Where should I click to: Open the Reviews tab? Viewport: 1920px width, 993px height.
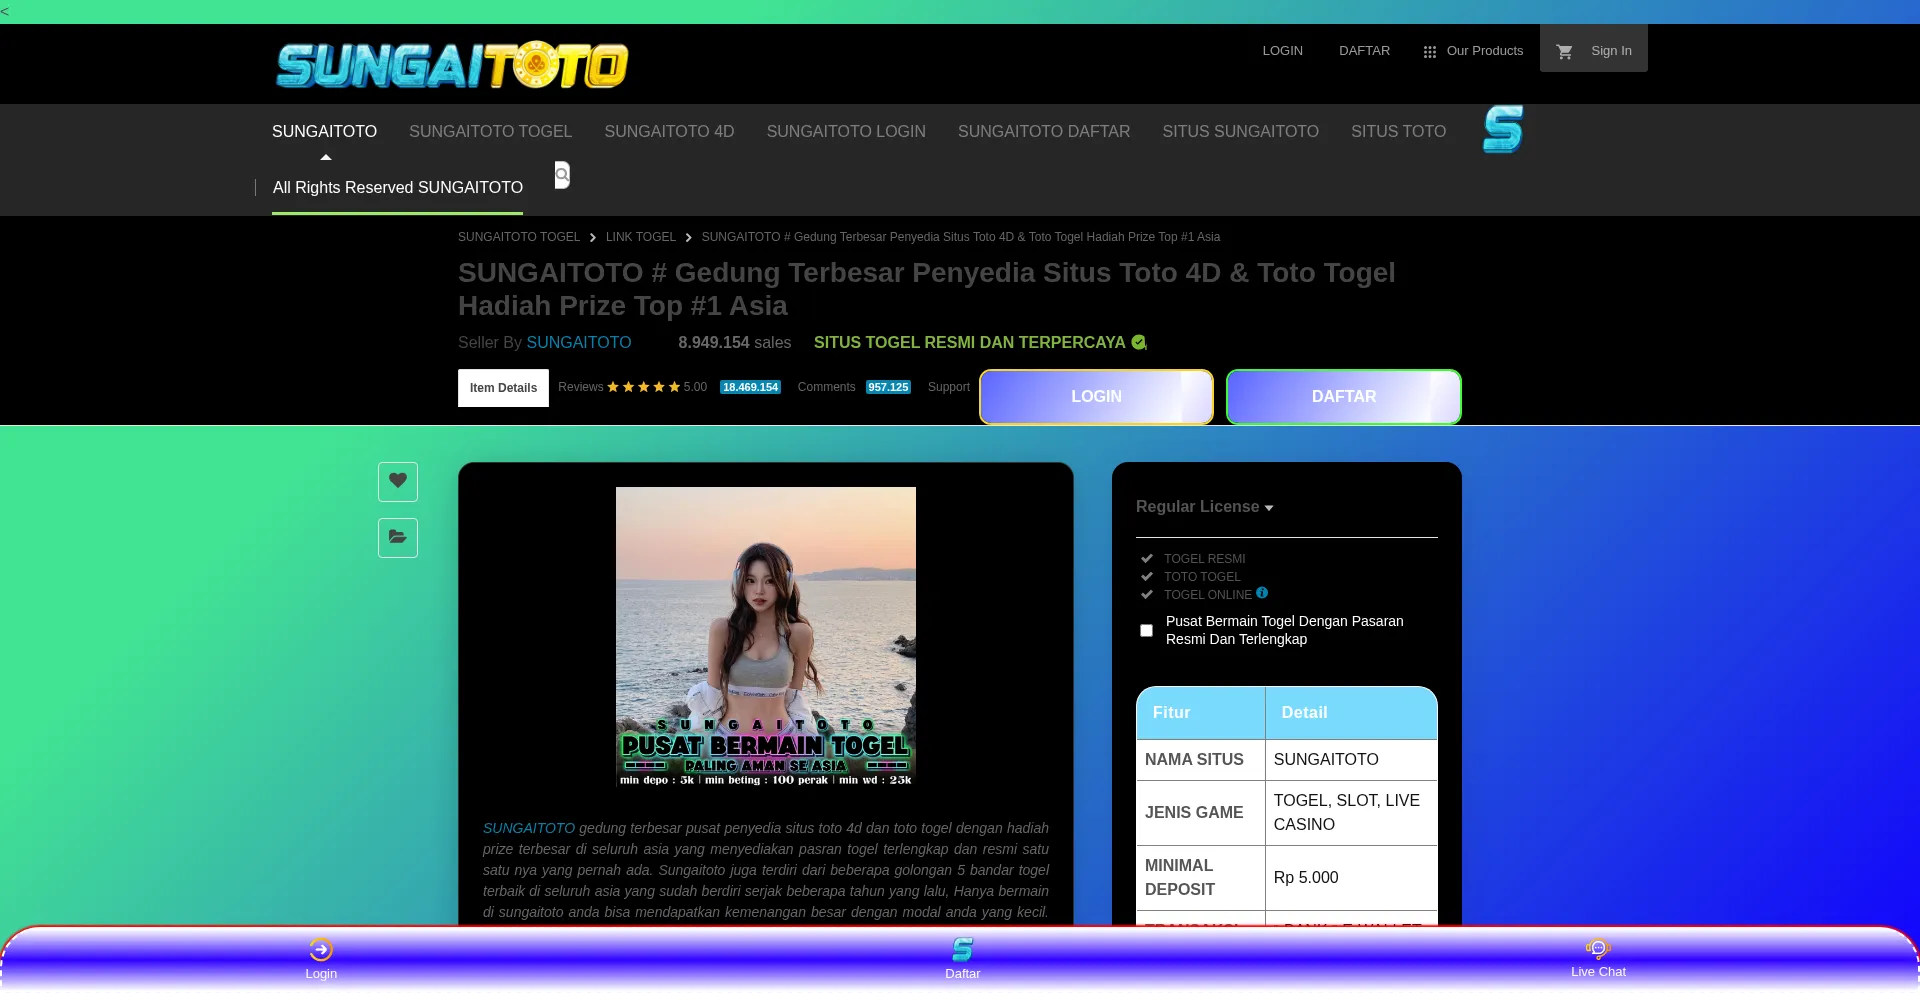pyautogui.click(x=581, y=387)
